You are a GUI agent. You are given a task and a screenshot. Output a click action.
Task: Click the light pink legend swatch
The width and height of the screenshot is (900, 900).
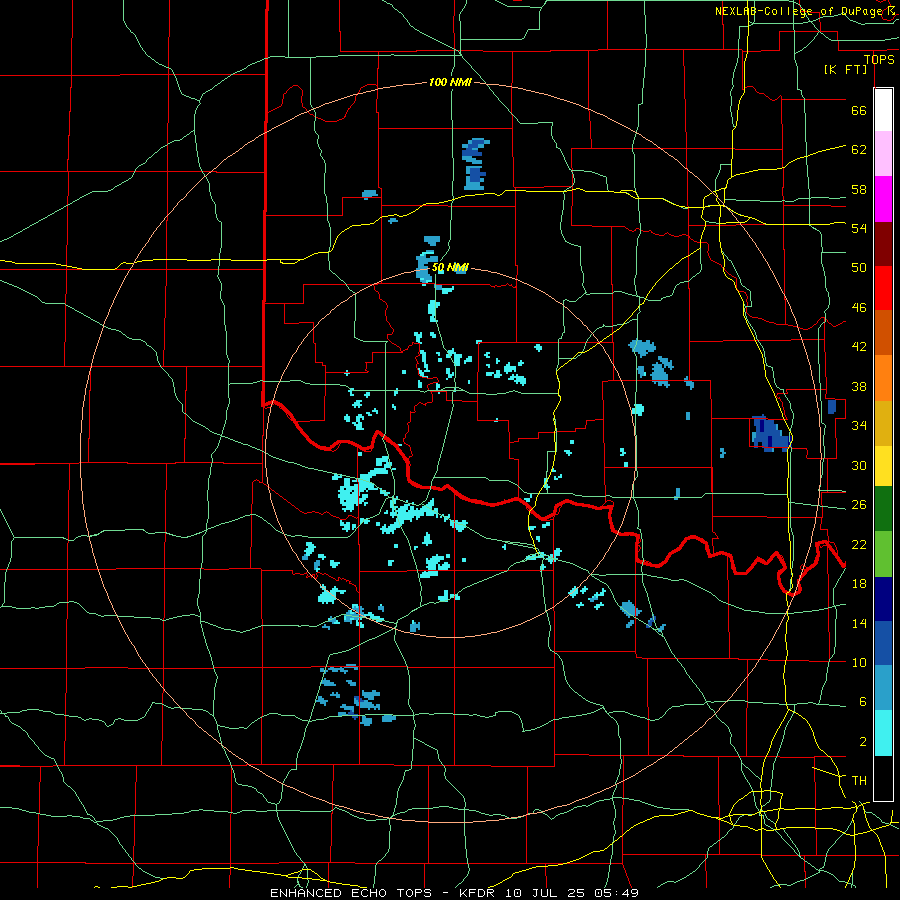click(883, 154)
